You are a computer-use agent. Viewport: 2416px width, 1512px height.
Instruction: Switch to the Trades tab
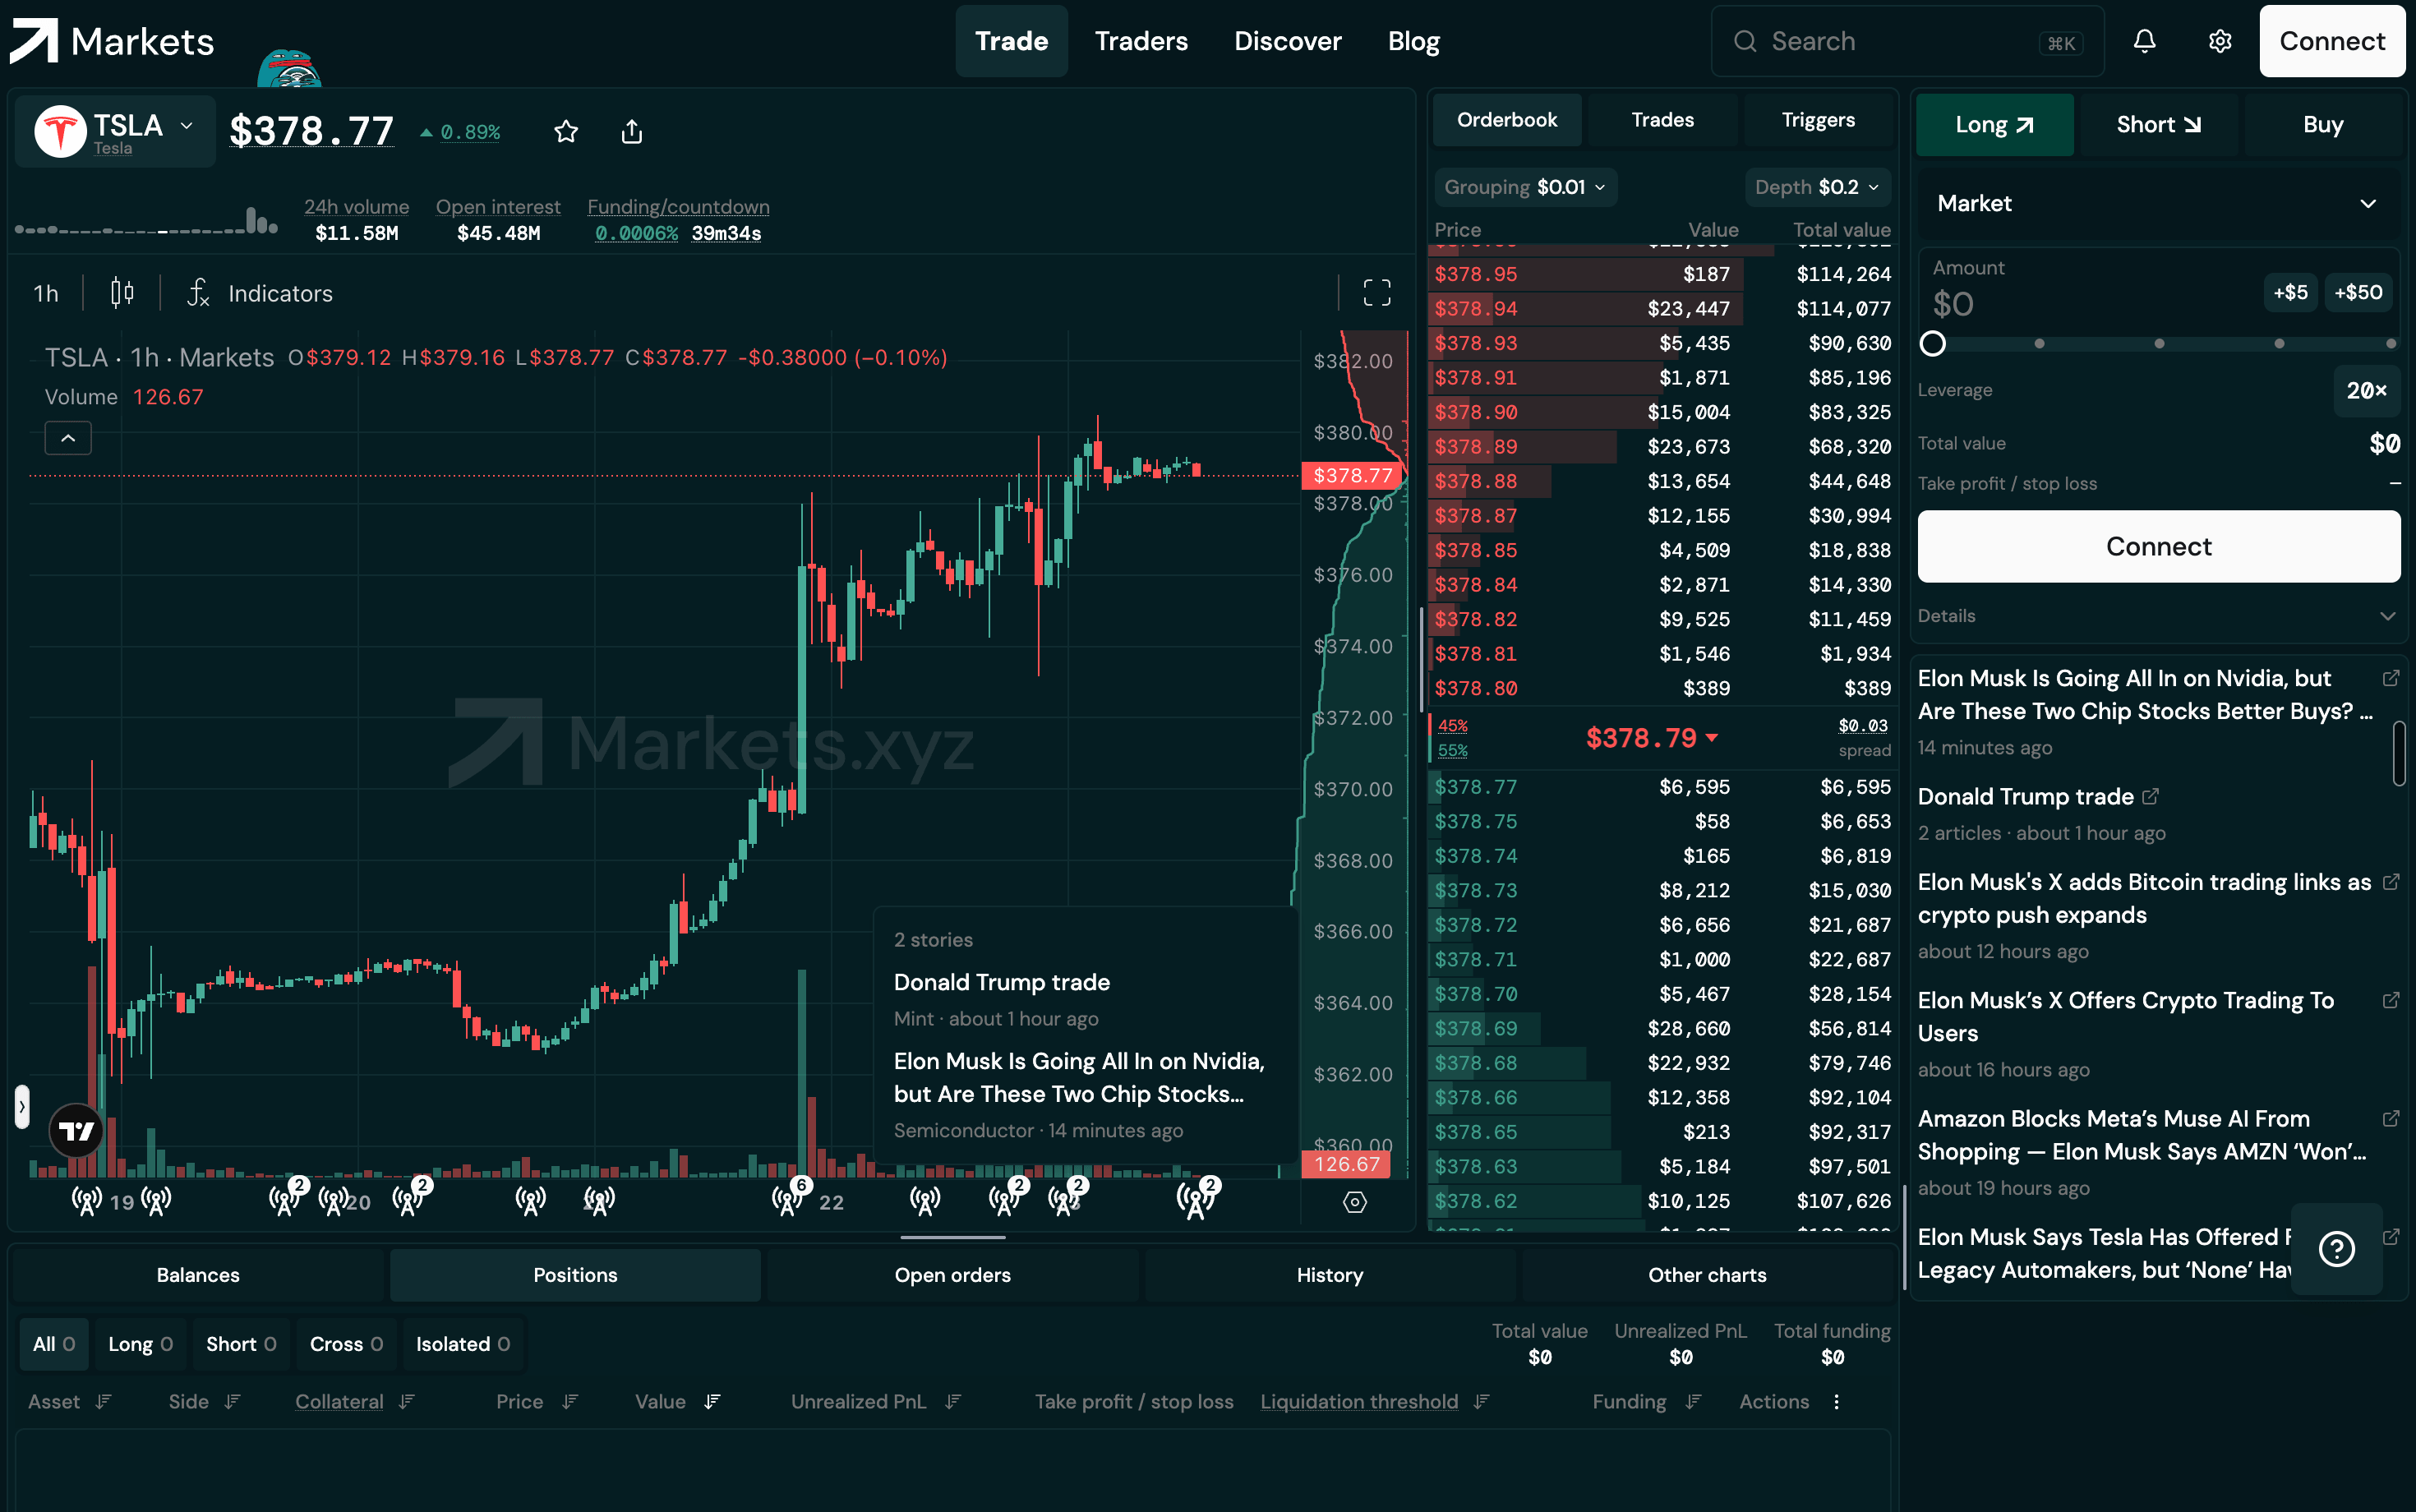(1662, 120)
